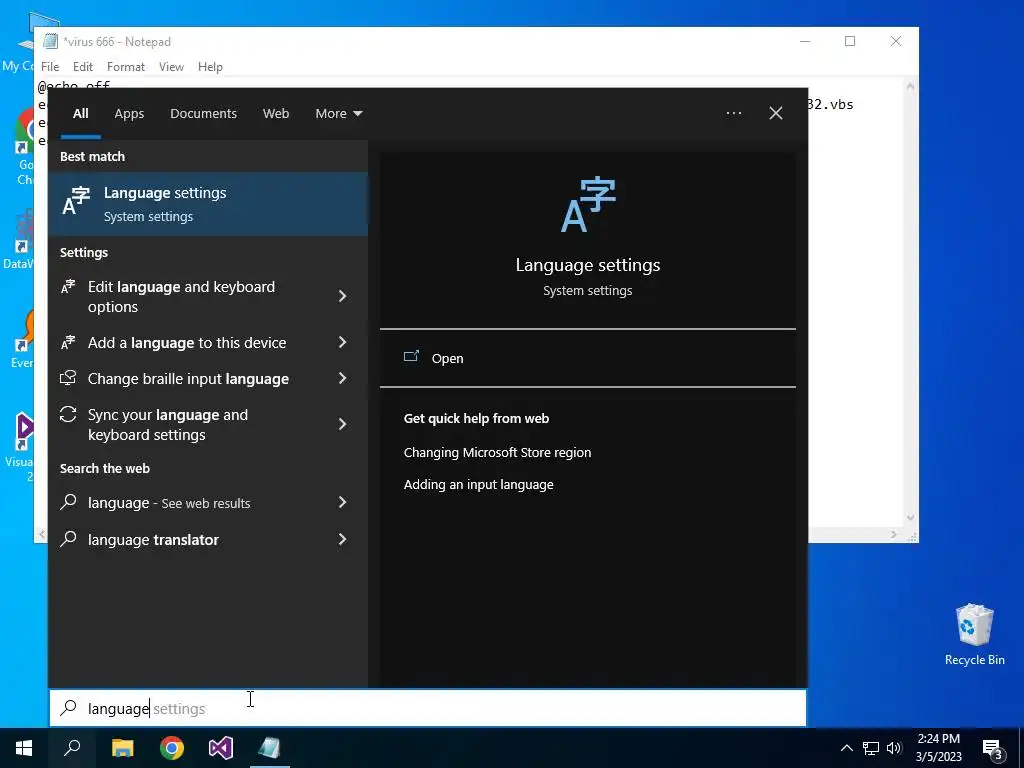
Task: Select the All search tab
Action: pos(80,113)
